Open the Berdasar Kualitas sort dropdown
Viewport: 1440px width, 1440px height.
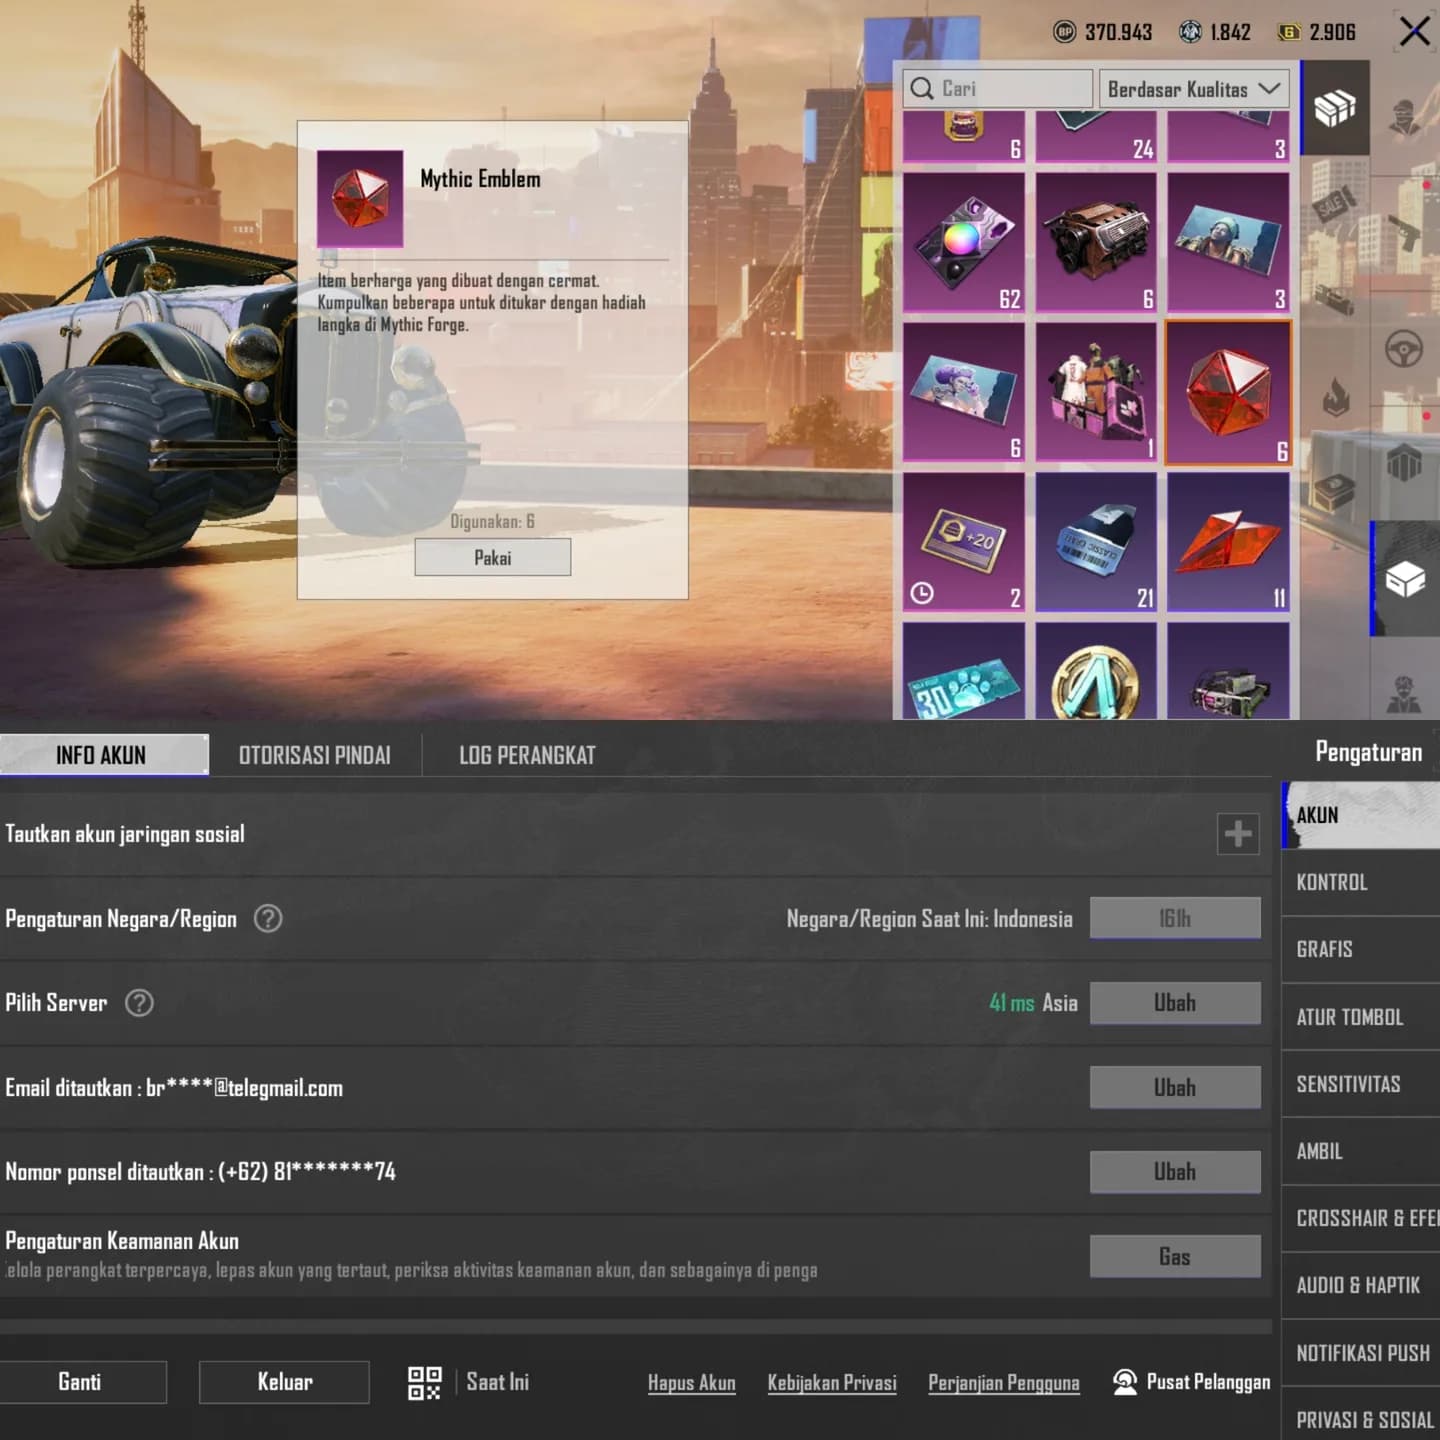1194,89
